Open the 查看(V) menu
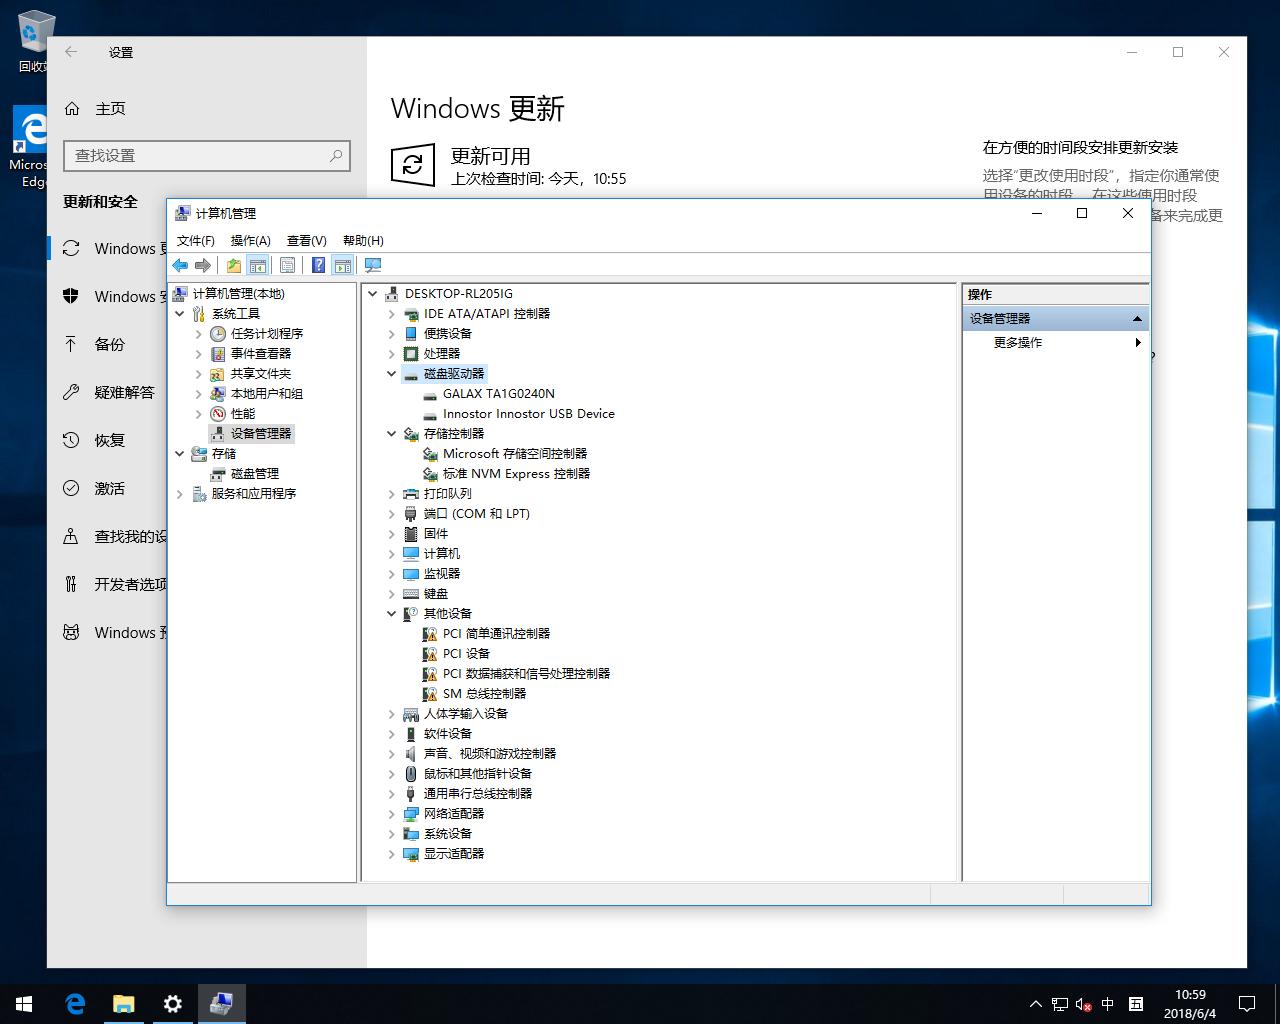 click(x=306, y=240)
